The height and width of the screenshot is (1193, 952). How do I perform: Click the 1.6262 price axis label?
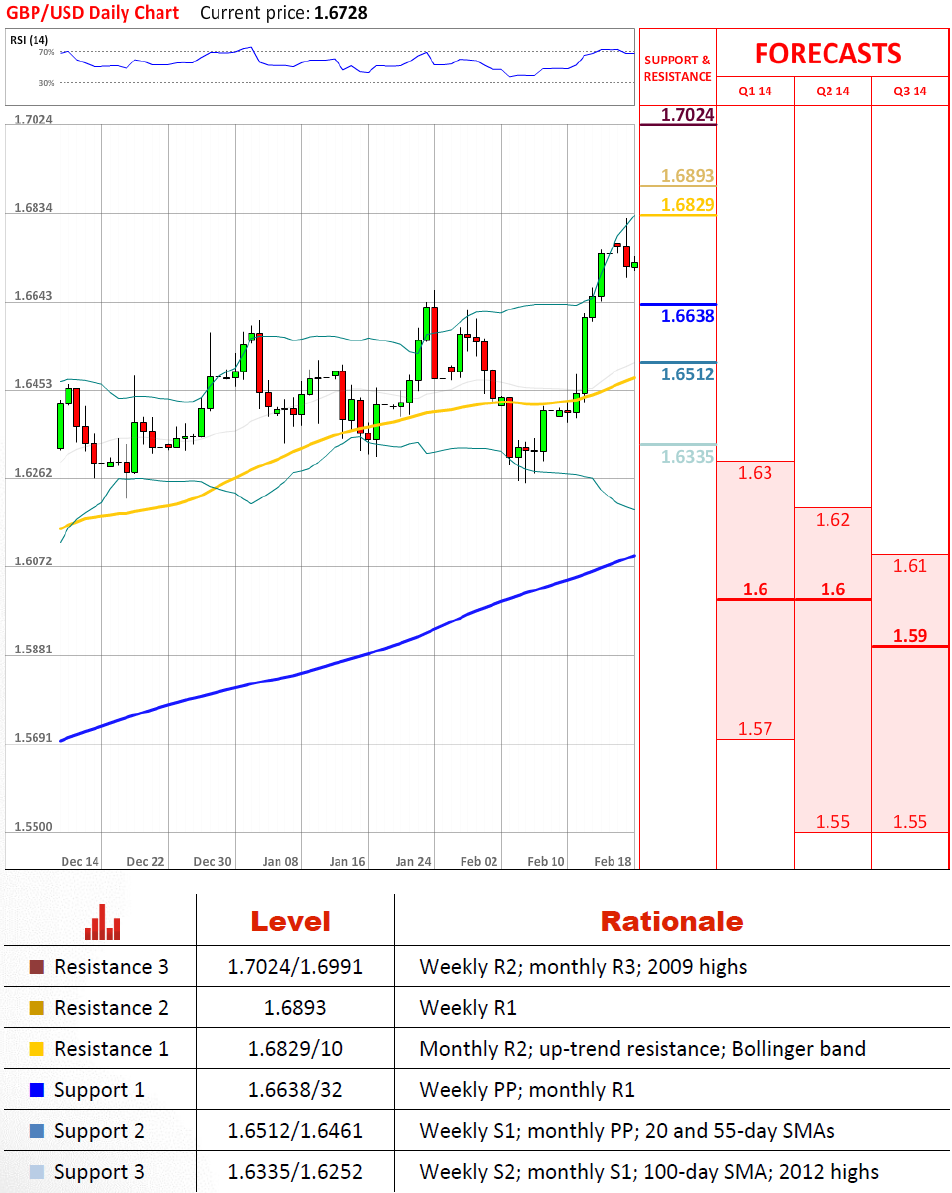(33, 472)
